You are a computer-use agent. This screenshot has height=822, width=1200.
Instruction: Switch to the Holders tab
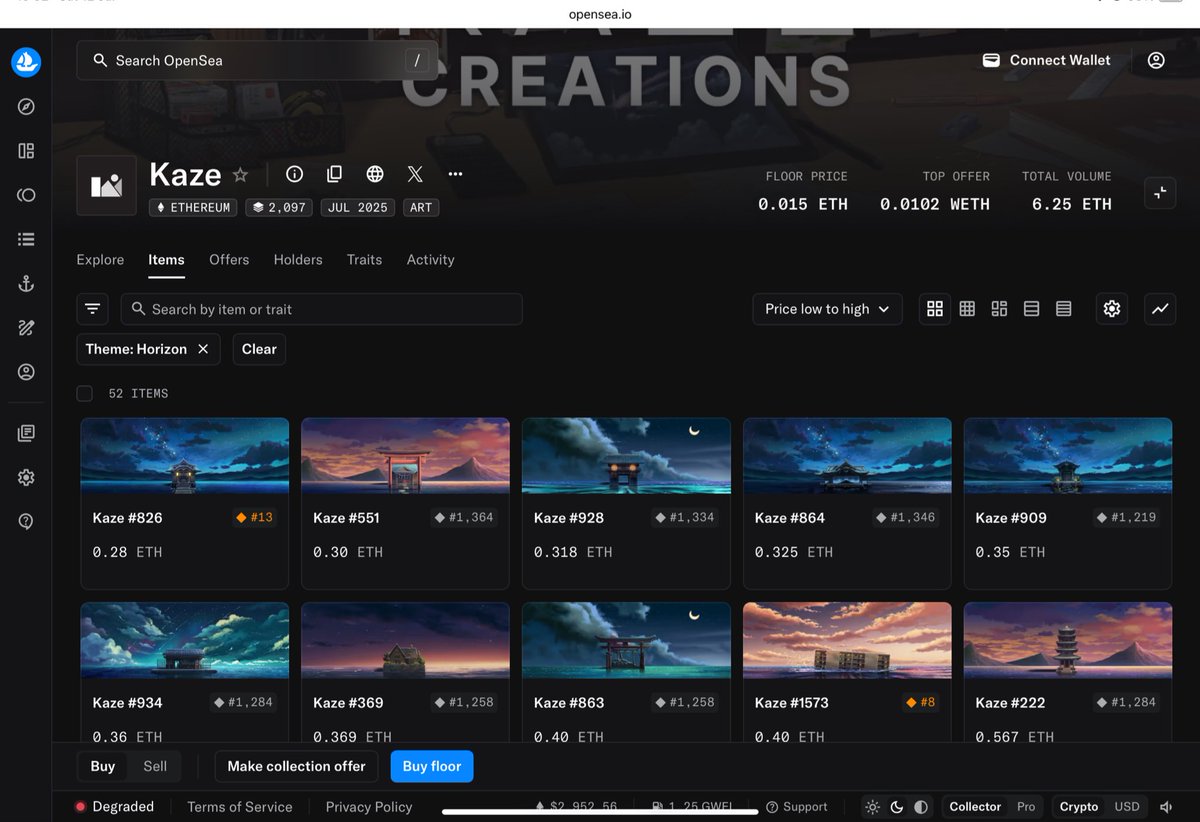pyautogui.click(x=298, y=259)
